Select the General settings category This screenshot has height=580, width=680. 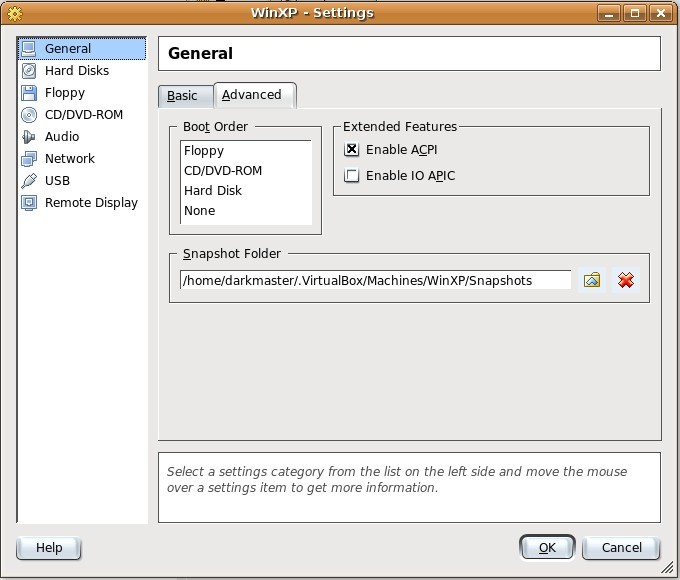(82, 49)
